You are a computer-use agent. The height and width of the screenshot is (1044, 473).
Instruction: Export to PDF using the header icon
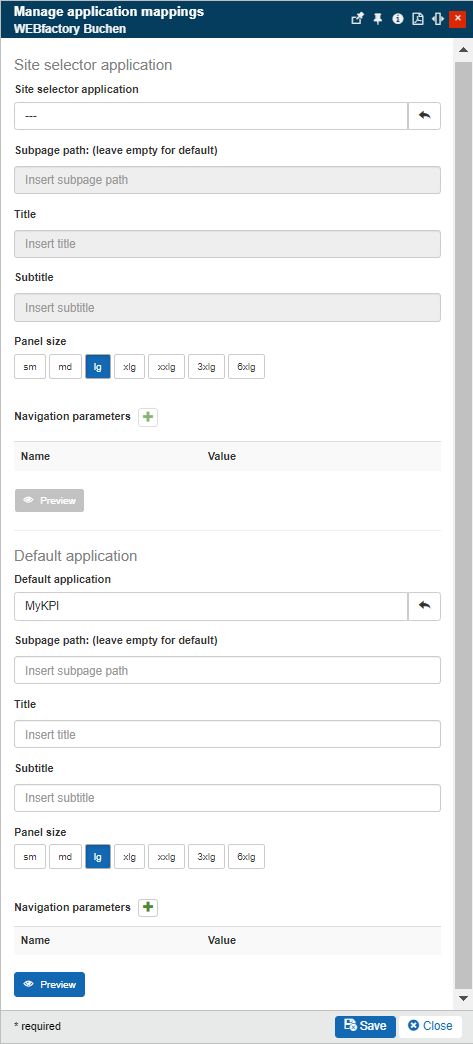pyautogui.click(x=418, y=19)
